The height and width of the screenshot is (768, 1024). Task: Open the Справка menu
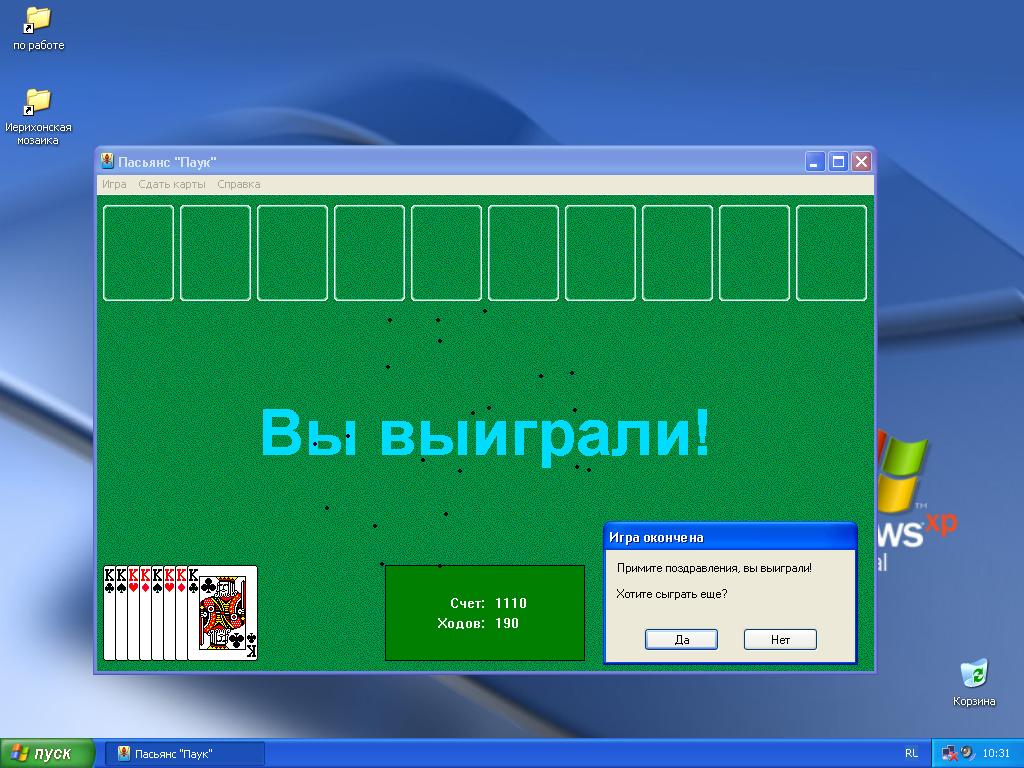pyautogui.click(x=238, y=184)
